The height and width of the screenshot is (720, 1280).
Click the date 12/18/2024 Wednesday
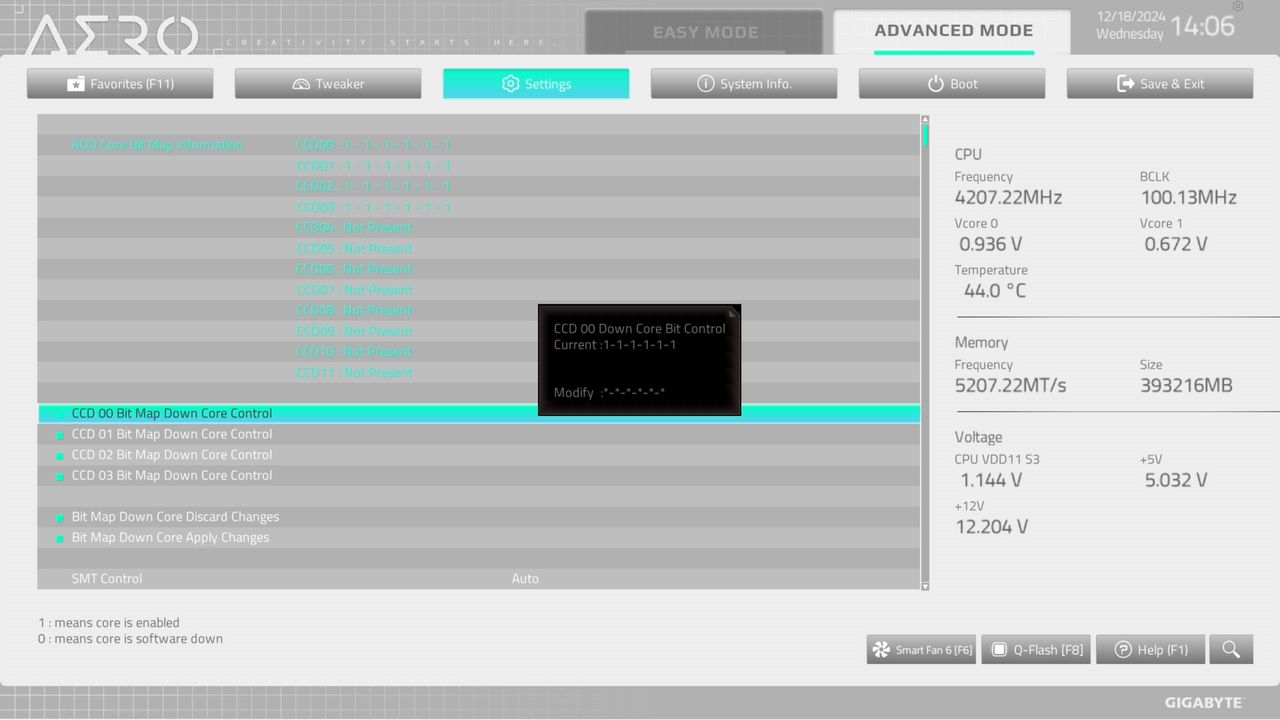point(1130,25)
